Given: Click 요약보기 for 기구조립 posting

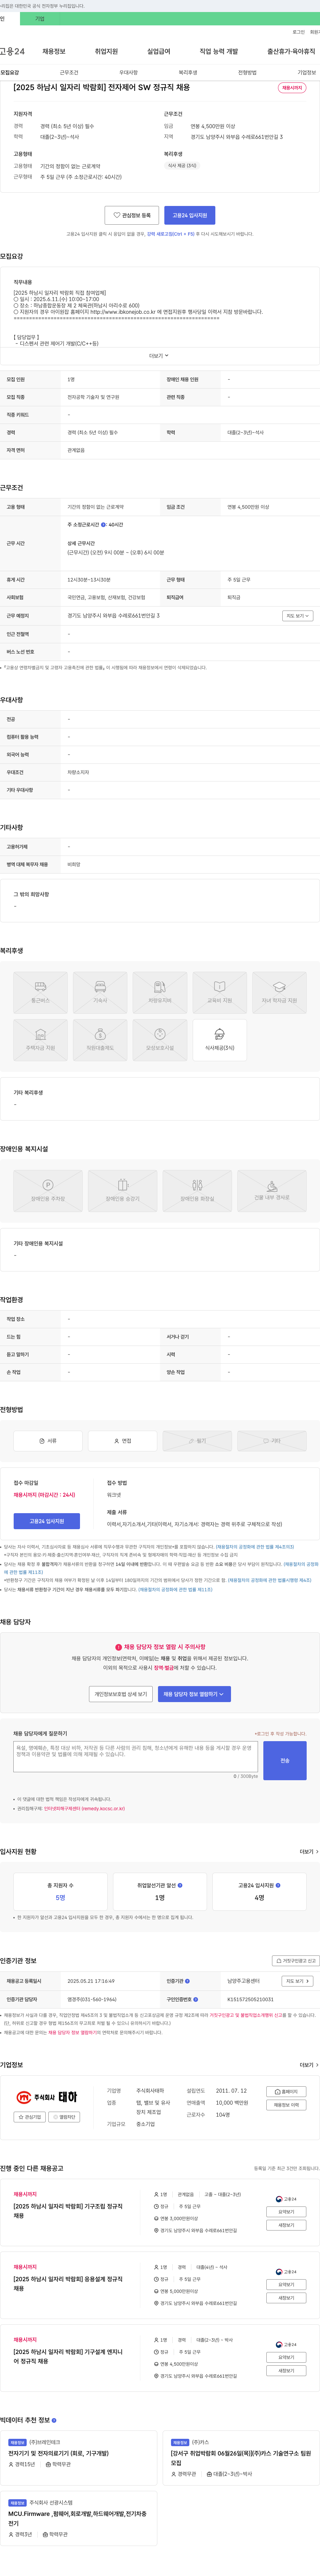Looking at the screenshot, I should click(x=286, y=2212).
